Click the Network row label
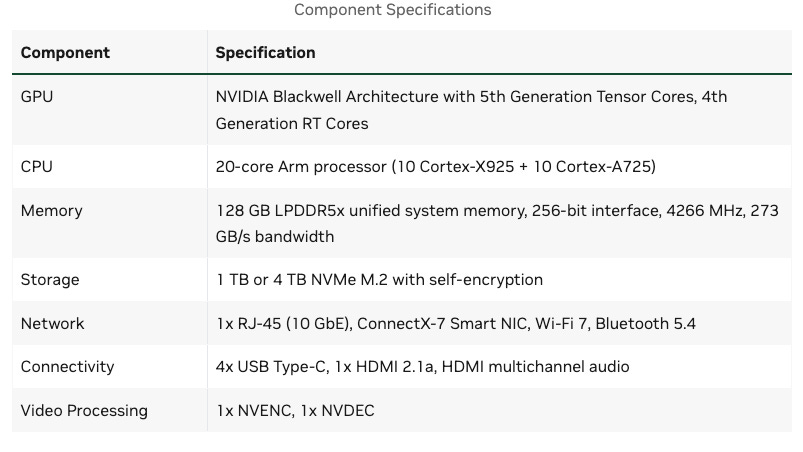The image size is (803, 452). point(52,324)
